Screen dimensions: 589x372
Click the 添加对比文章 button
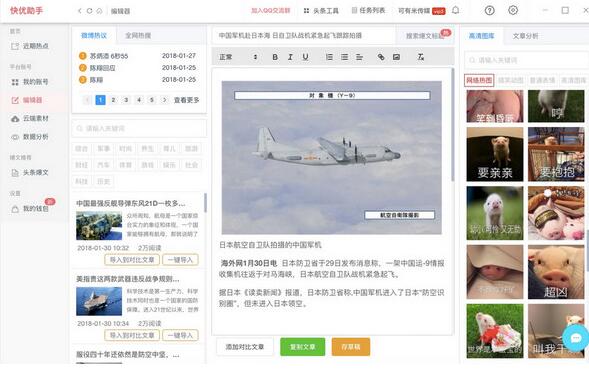pyautogui.click(x=245, y=347)
